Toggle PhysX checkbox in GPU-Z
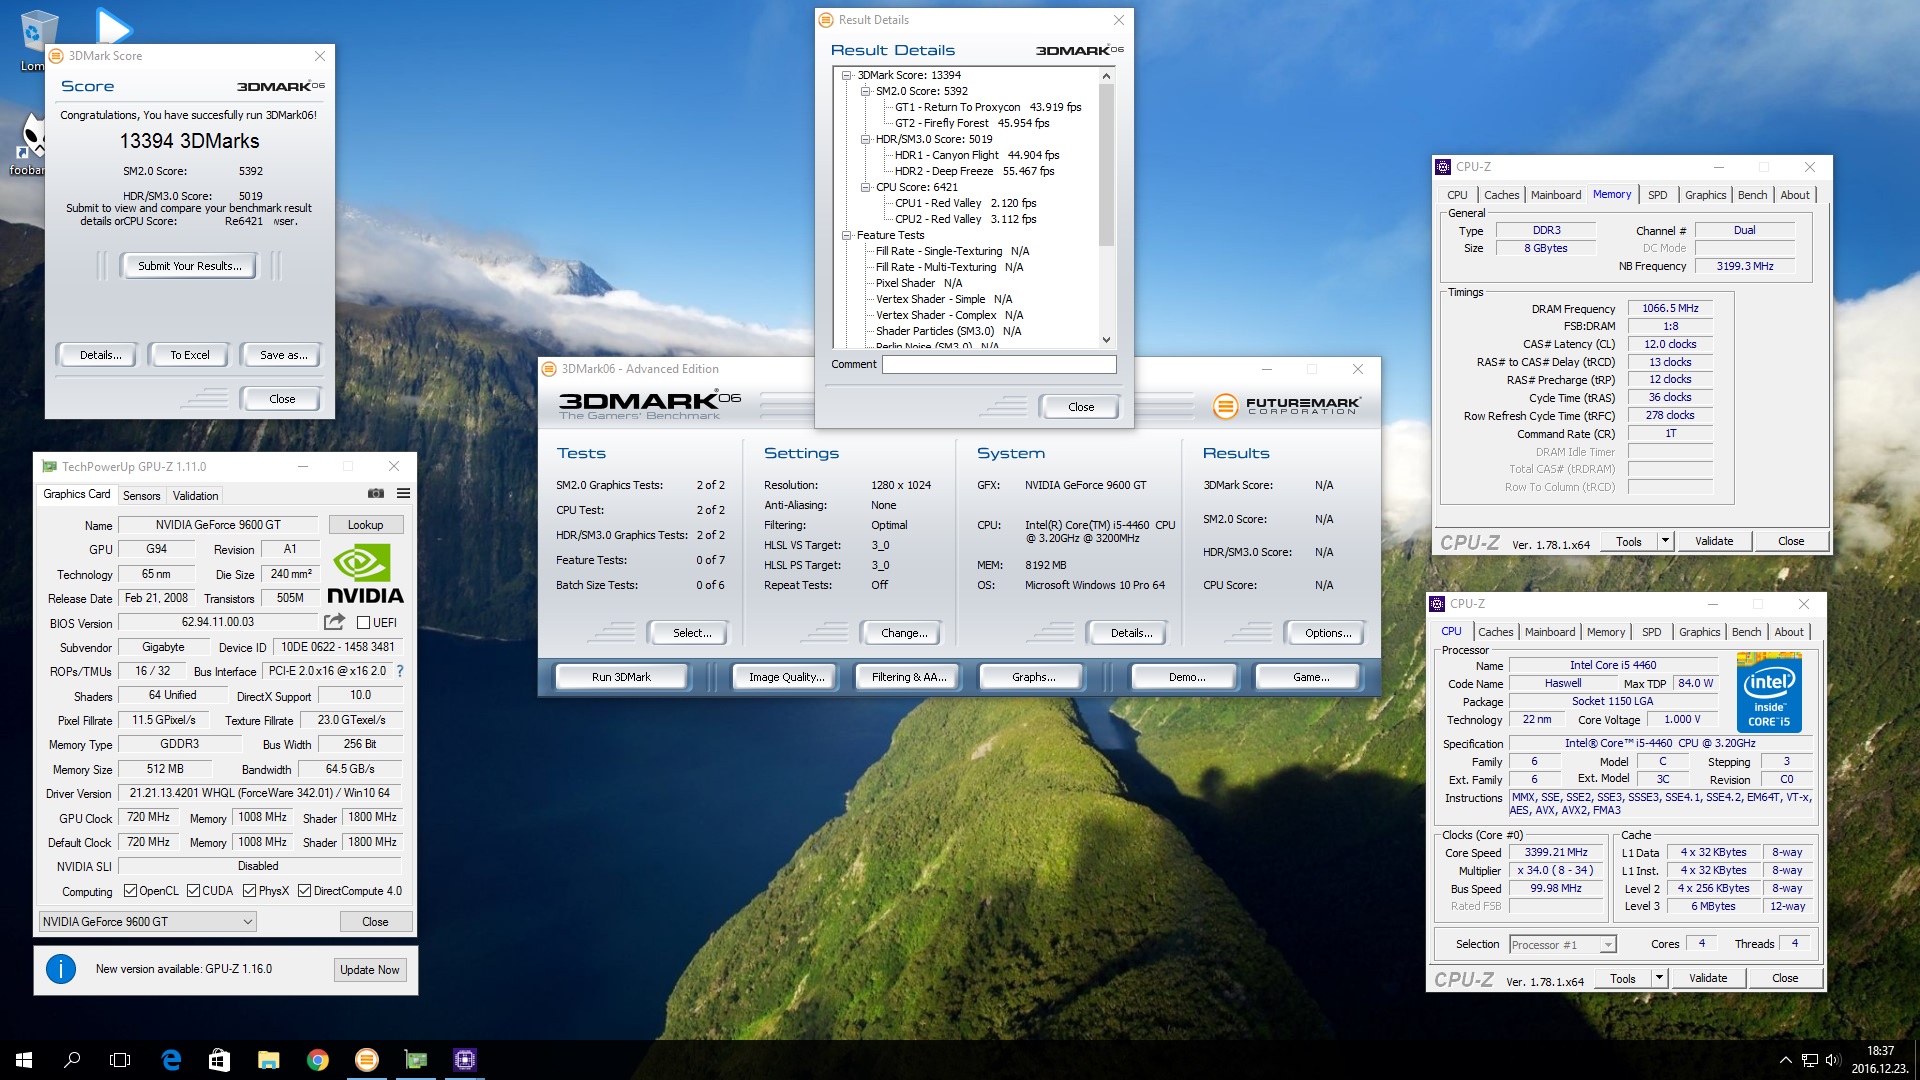This screenshot has height=1080, width=1920. click(x=249, y=891)
